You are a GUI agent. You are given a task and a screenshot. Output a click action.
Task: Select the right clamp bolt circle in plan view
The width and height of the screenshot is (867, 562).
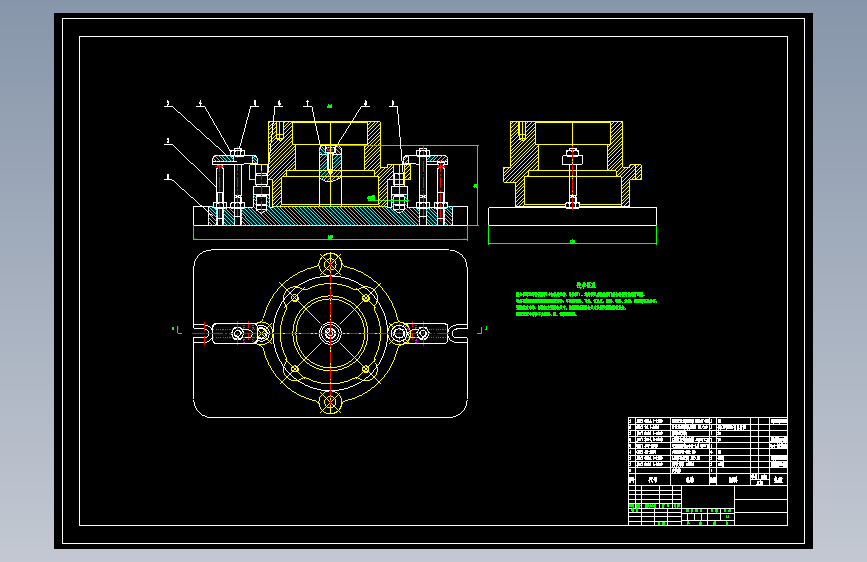coord(423,334)
